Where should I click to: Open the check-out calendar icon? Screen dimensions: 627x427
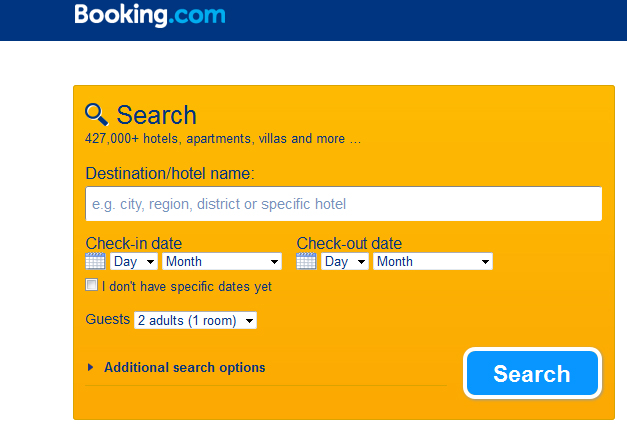tap(307, 261)
